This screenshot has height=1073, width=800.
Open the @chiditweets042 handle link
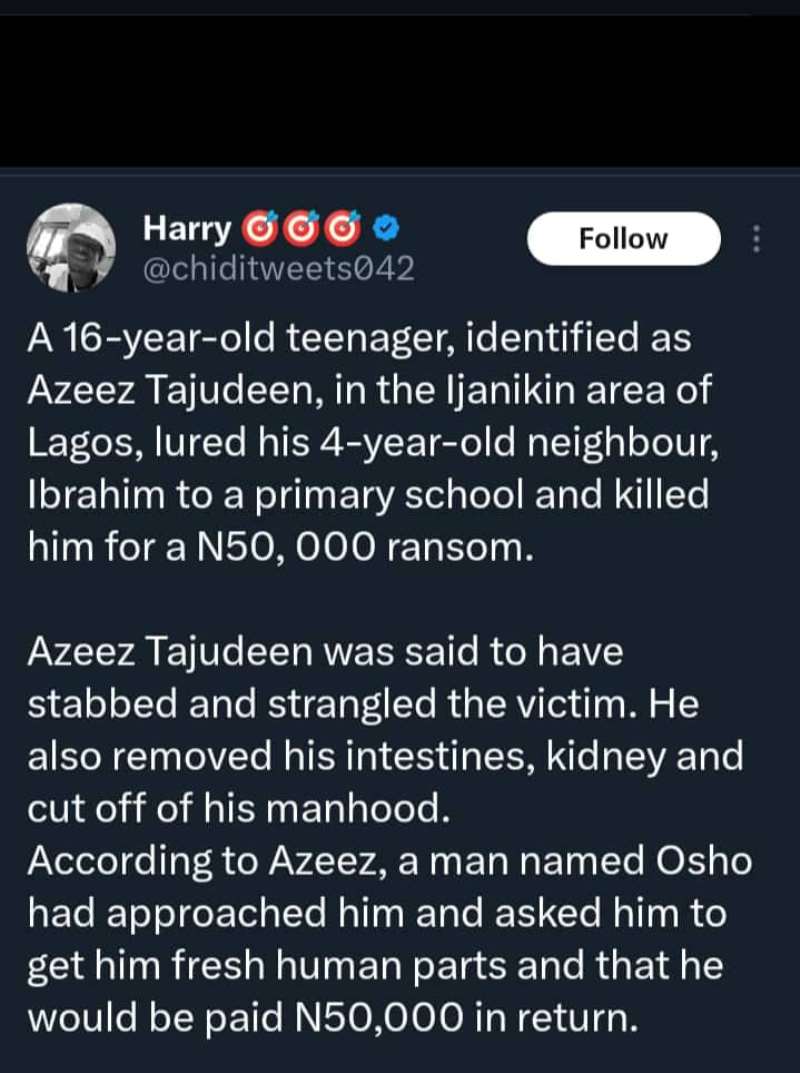279,270
